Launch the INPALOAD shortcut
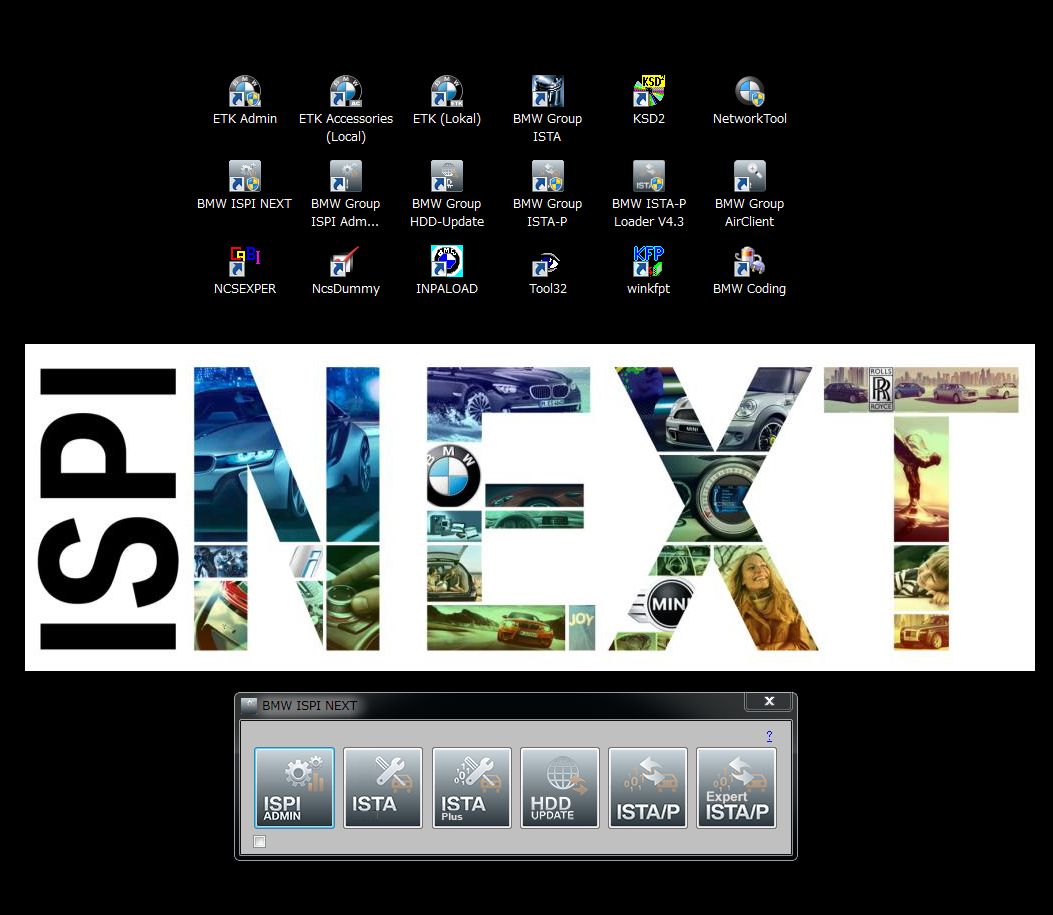Screen dimensions: 1053x915 click(x=447, y=271)
